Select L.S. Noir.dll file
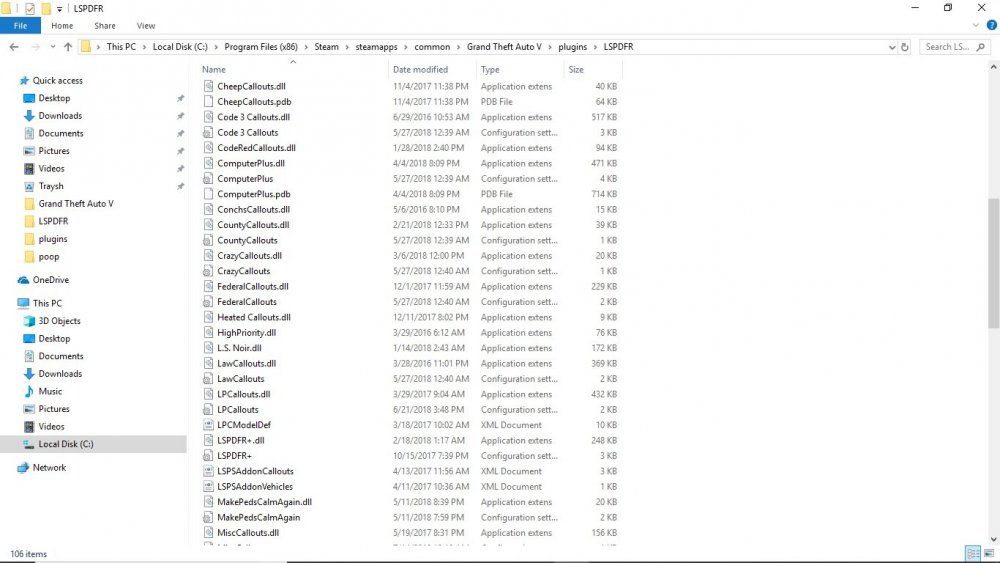Screen dimensions: 1000x563 click(239, 347)
